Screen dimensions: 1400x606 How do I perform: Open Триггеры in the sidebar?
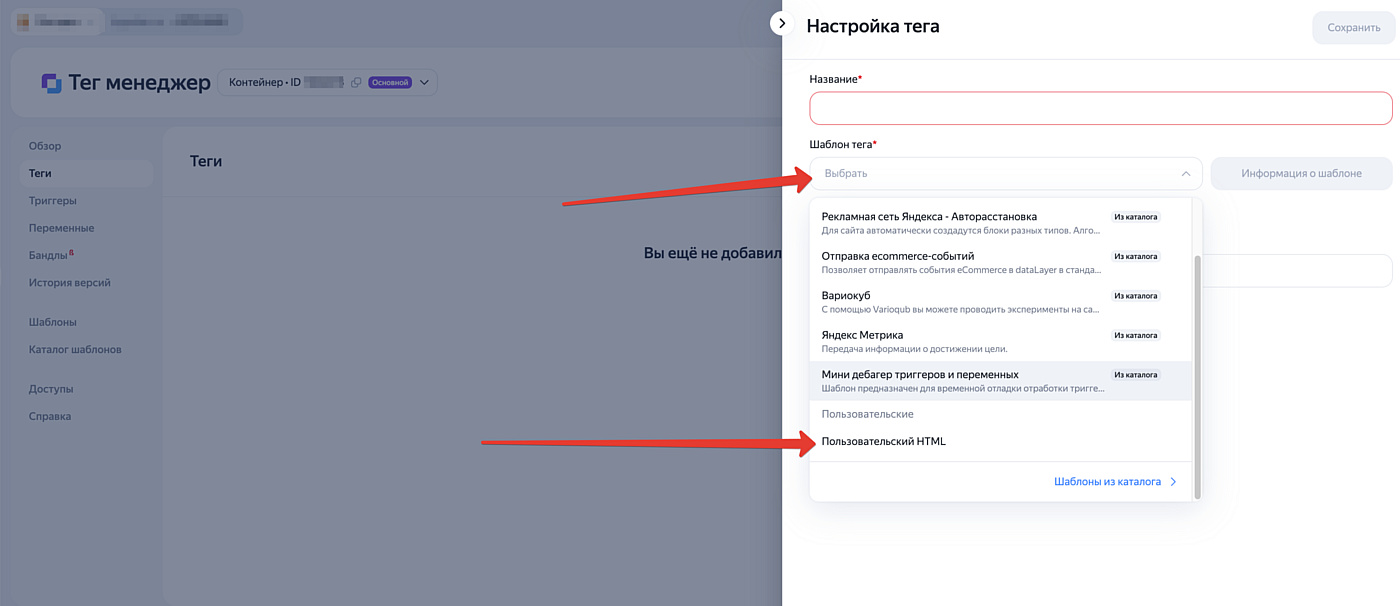53,201
